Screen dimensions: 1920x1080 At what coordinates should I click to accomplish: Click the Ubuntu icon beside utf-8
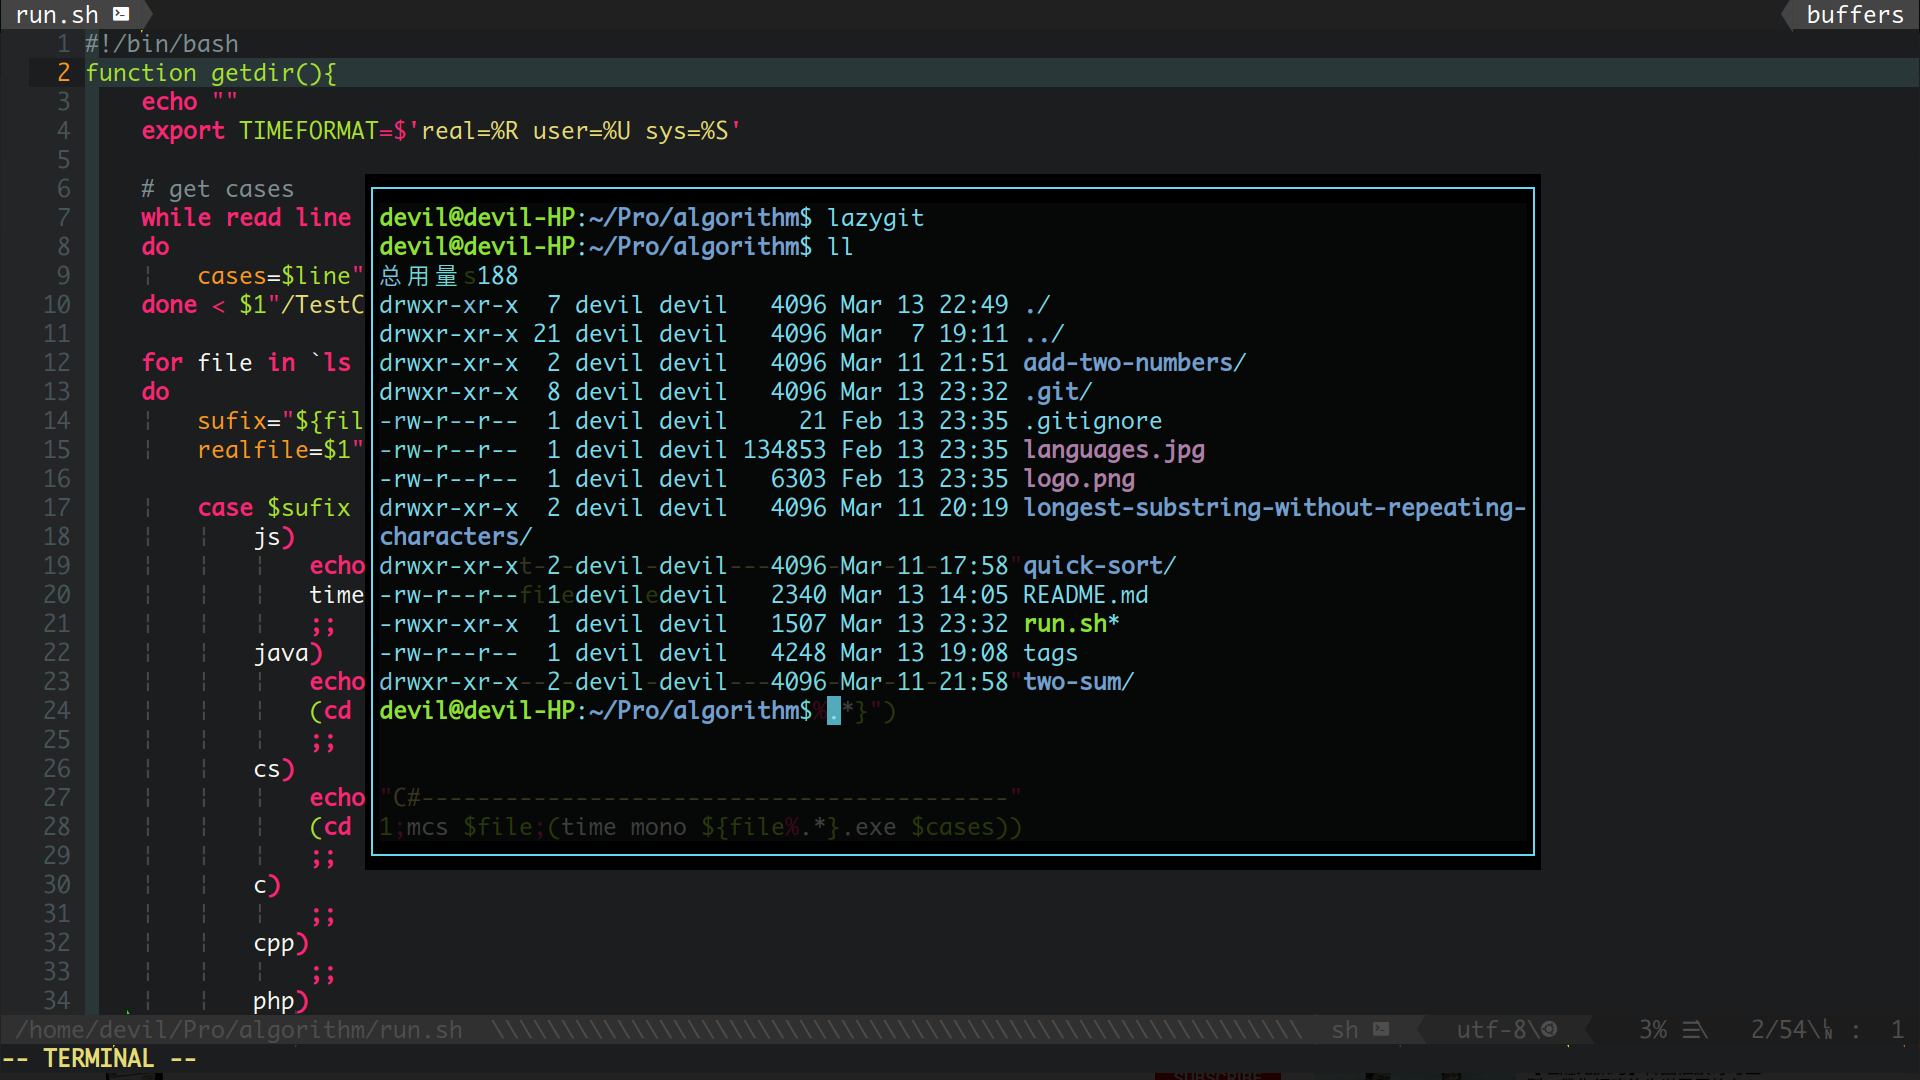[1549, 1029]
